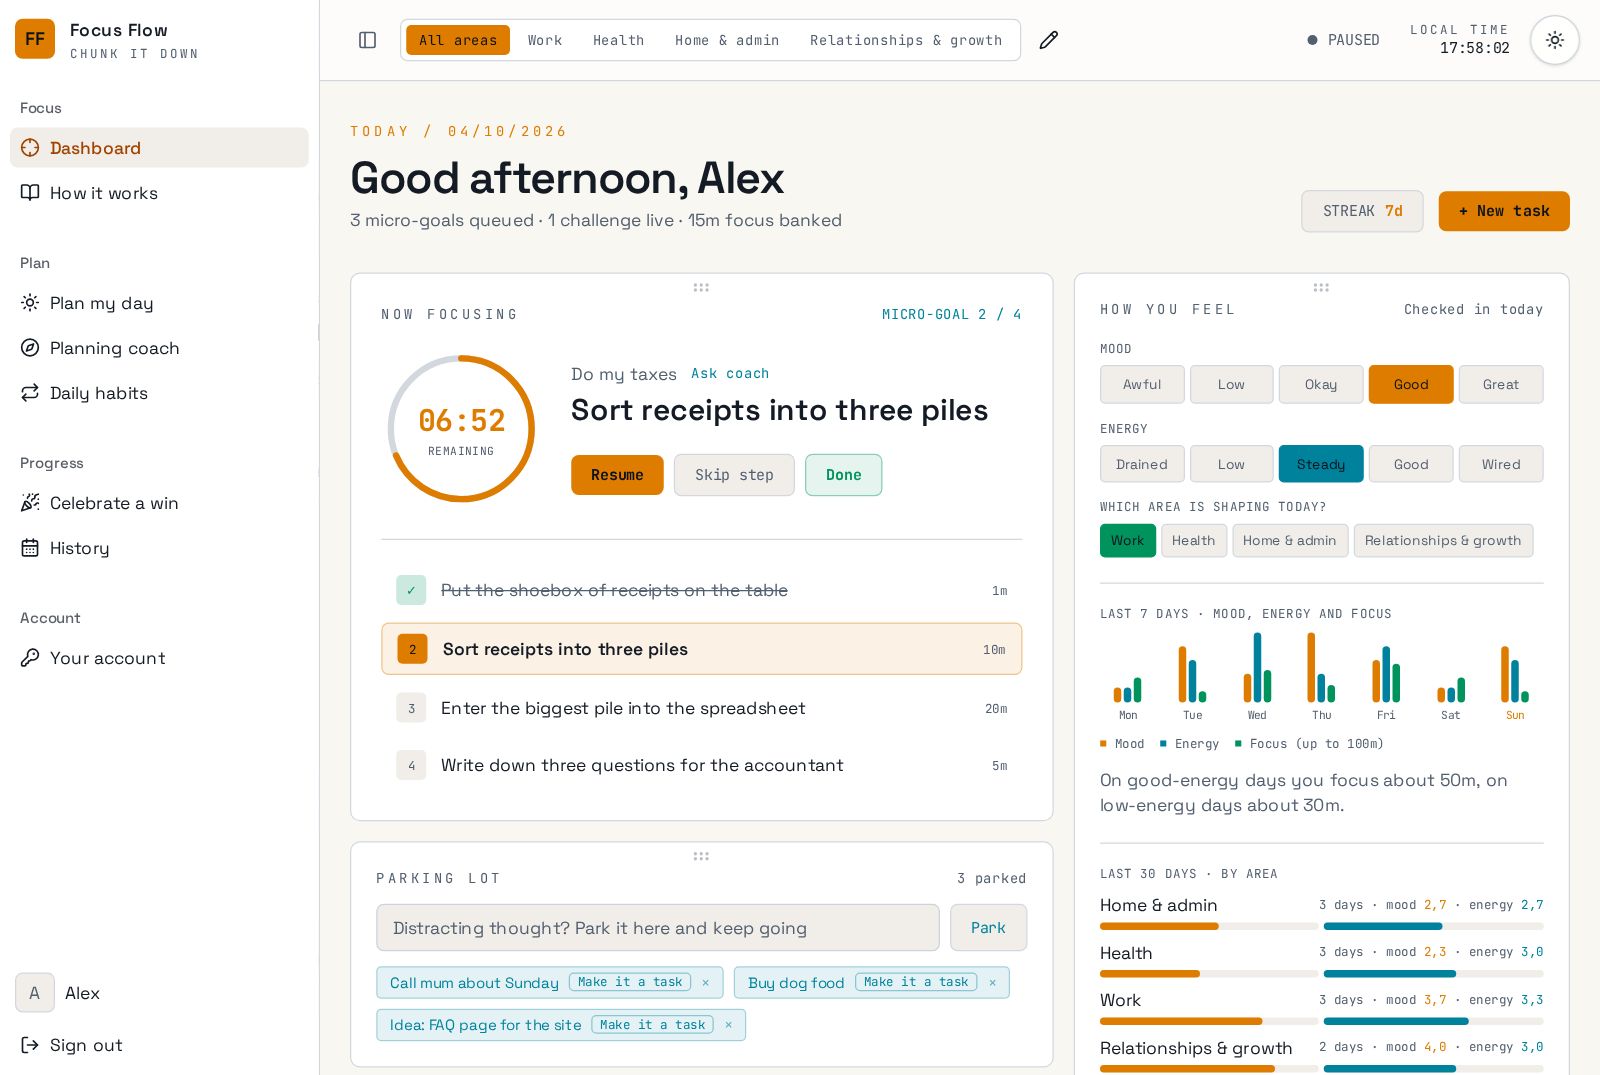Make Call mum about Sunday a task
This screenshot has height=1075, width=1600.
tap(630, 982)
